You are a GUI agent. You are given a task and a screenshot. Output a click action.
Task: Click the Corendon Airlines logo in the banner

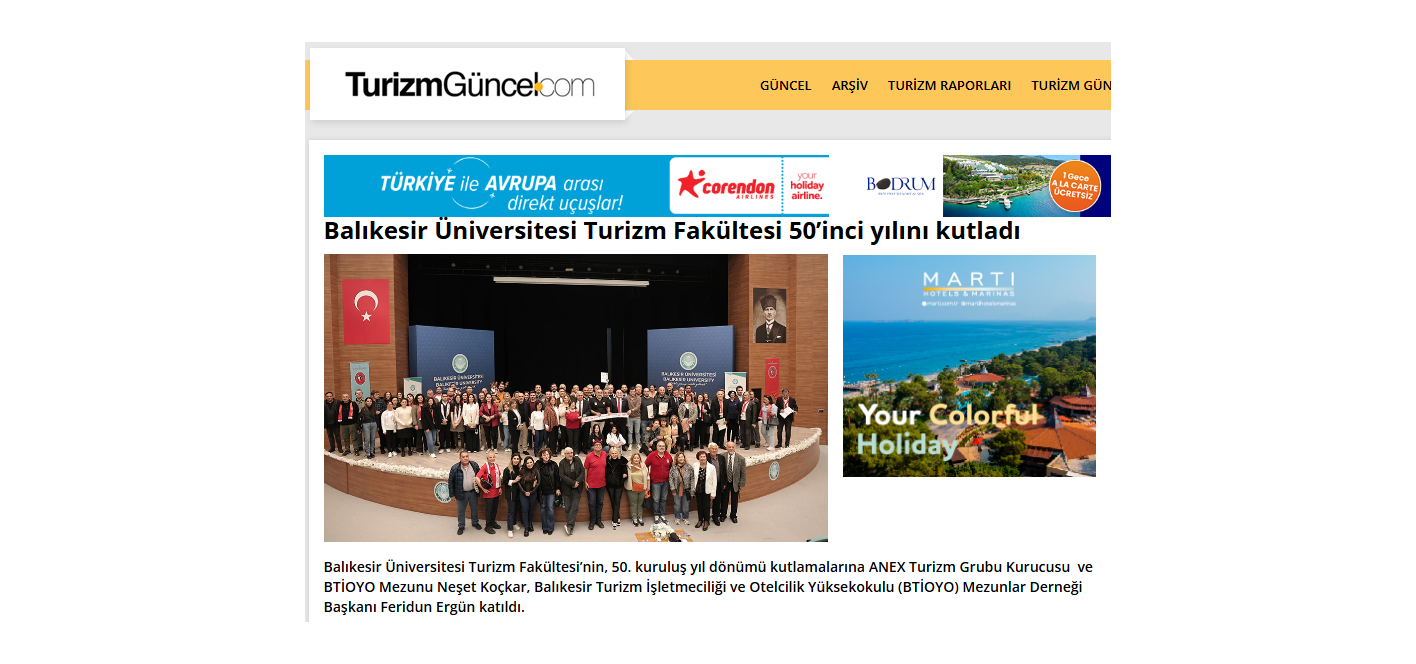tap(726, 186)
